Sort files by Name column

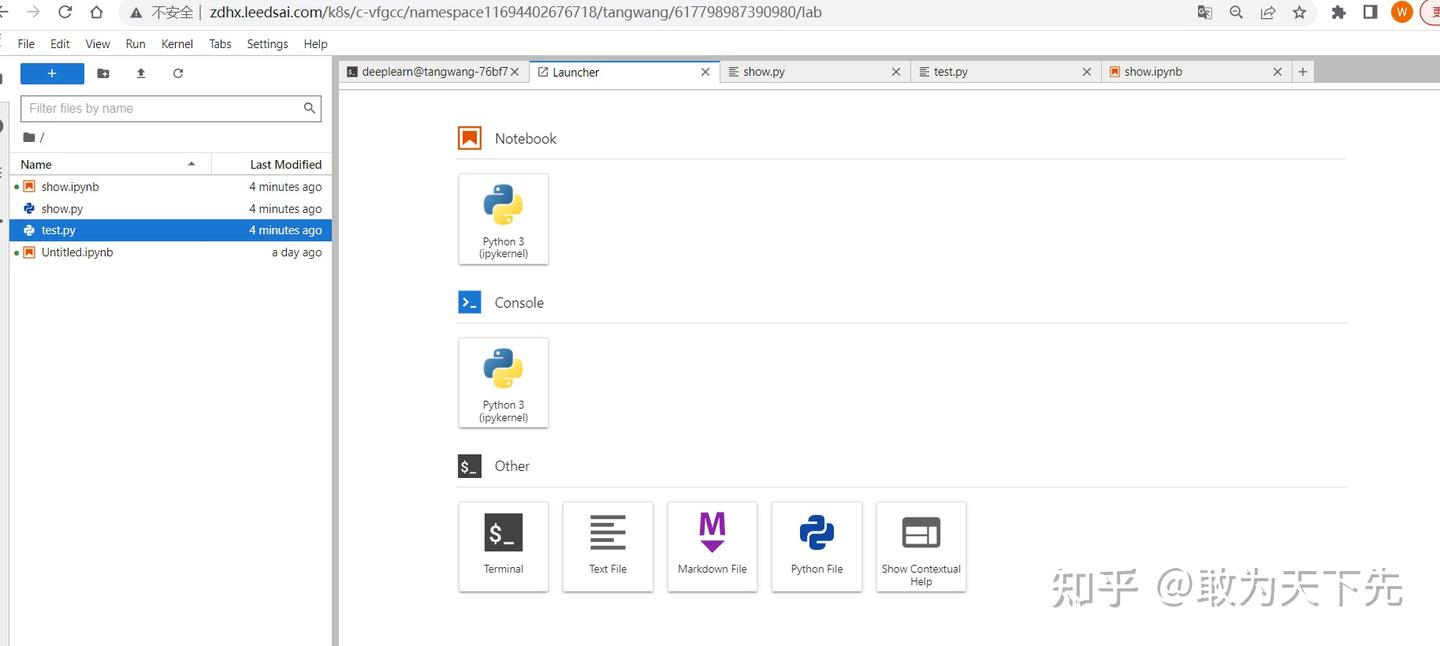(110, 164)
